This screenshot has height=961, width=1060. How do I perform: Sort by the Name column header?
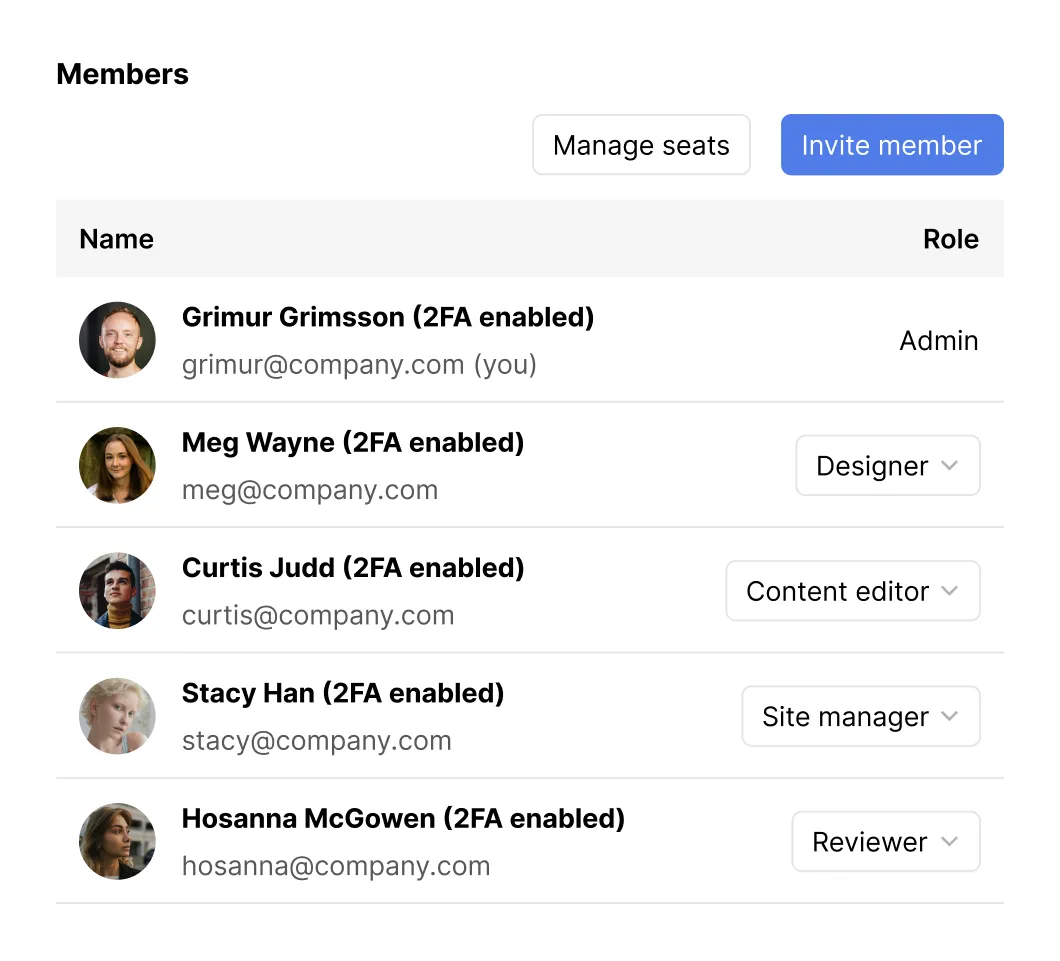coord(116,239)
